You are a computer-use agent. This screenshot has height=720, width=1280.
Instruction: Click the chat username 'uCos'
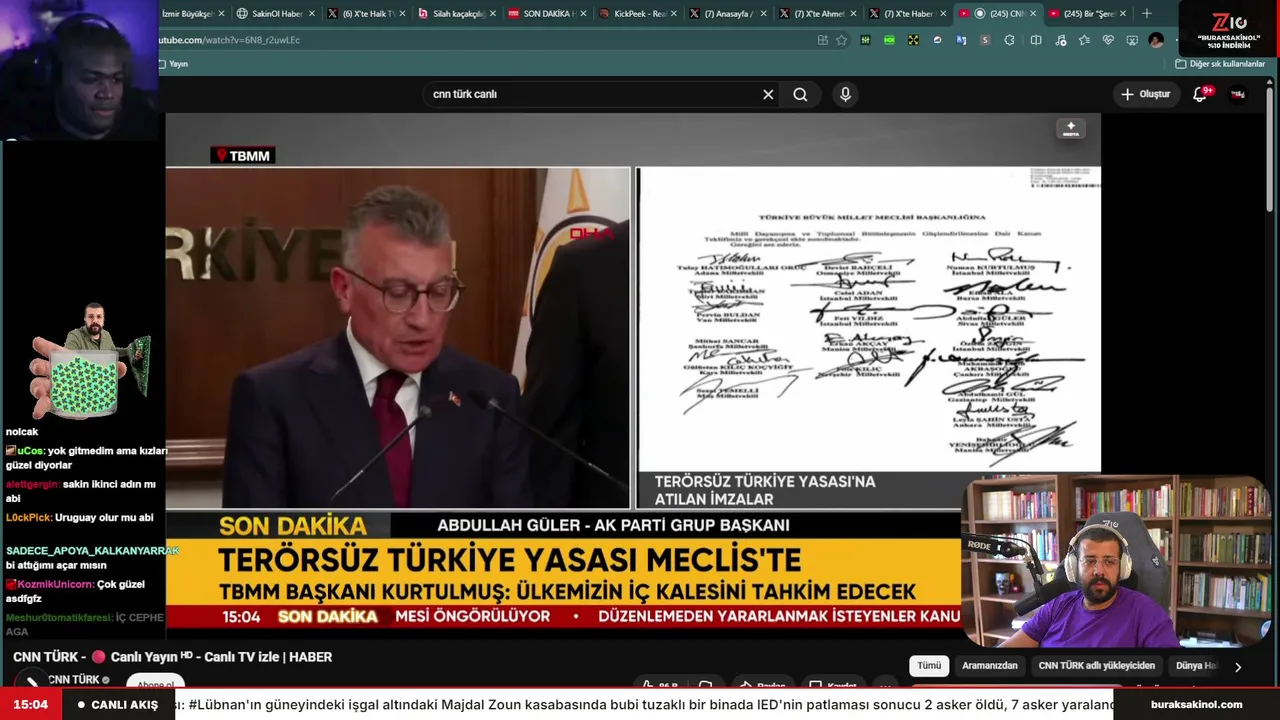click(x=30, y=451)
